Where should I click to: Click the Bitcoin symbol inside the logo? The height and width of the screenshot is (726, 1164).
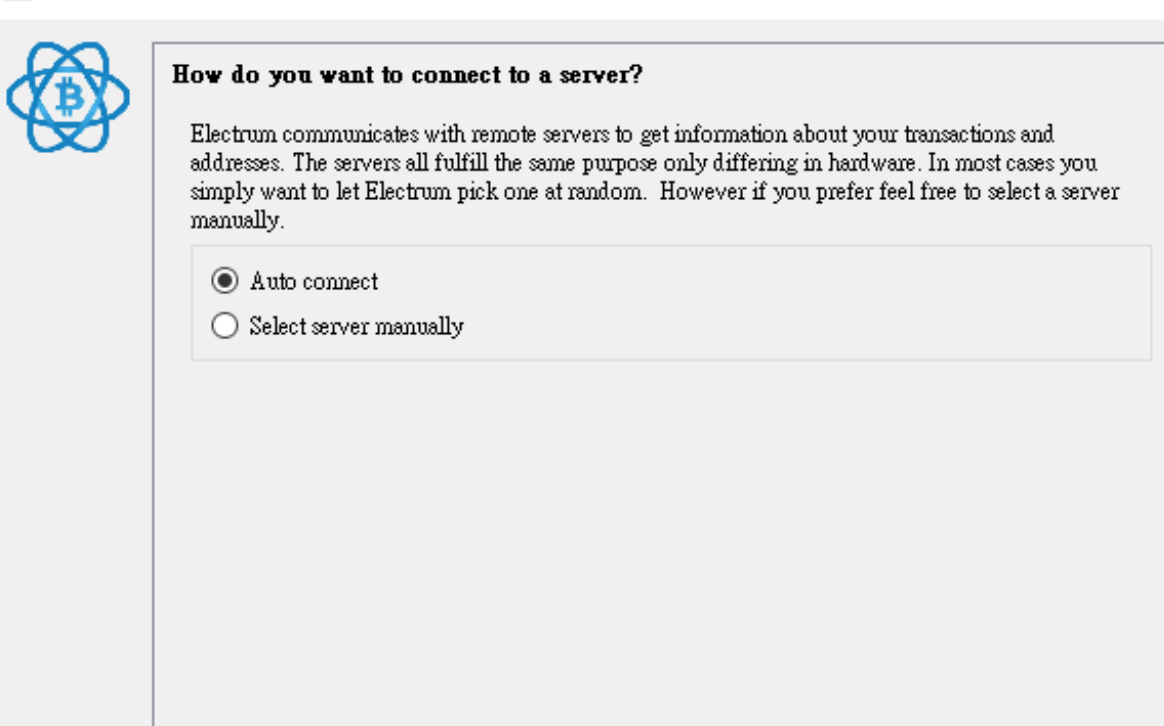point(69,97)
